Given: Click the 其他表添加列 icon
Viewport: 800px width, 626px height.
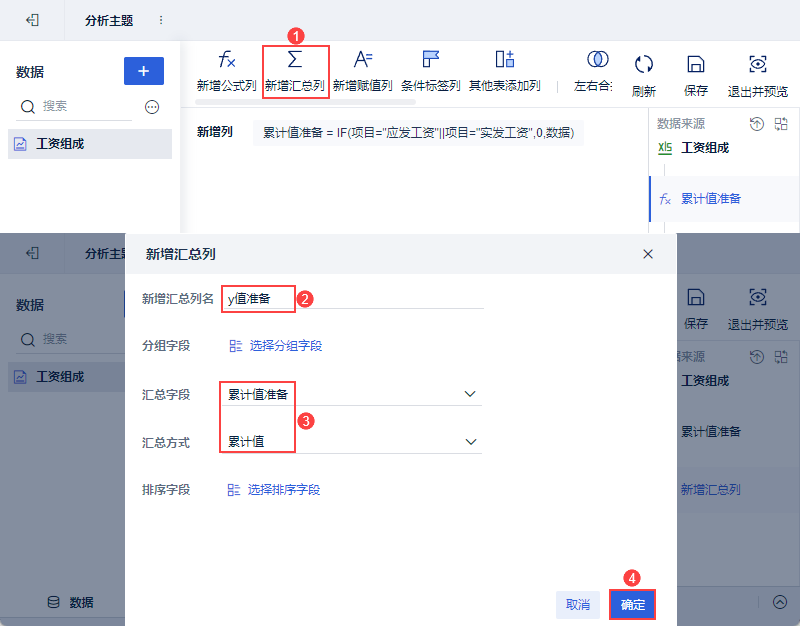Looking at the screenshot, I should pyautogui.click(x=505, y=59).
